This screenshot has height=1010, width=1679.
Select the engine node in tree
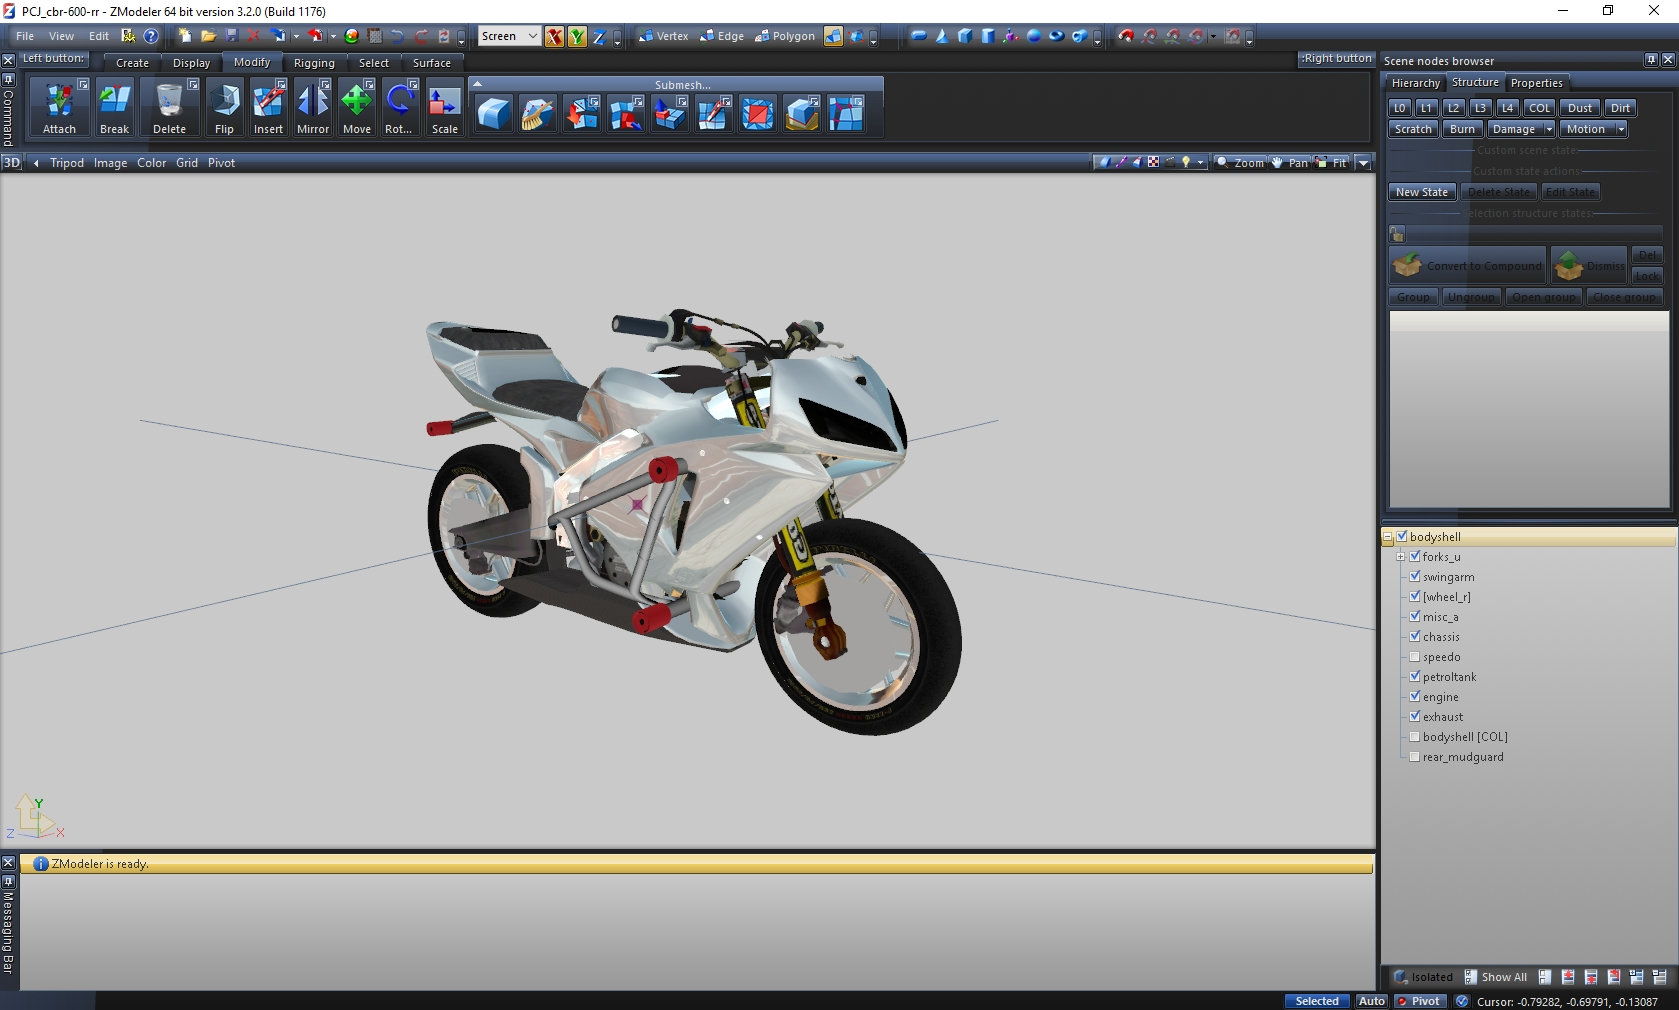1440,697
